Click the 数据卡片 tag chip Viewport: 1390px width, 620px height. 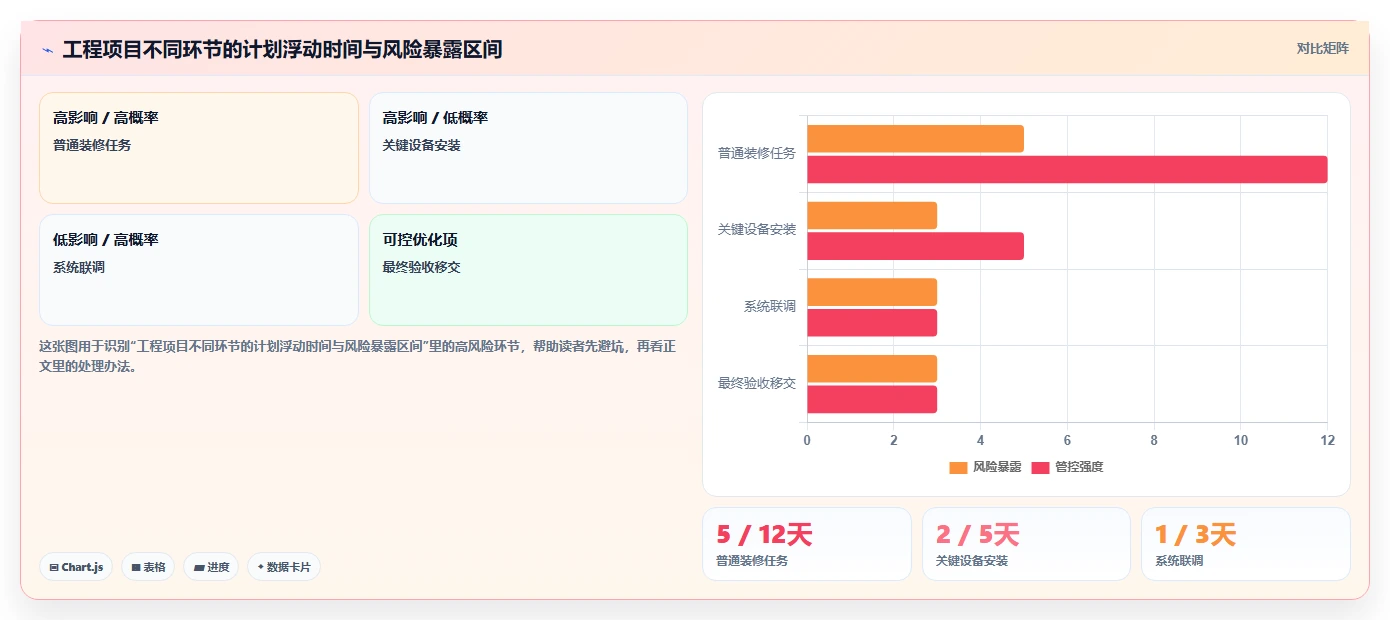(284, 567)
